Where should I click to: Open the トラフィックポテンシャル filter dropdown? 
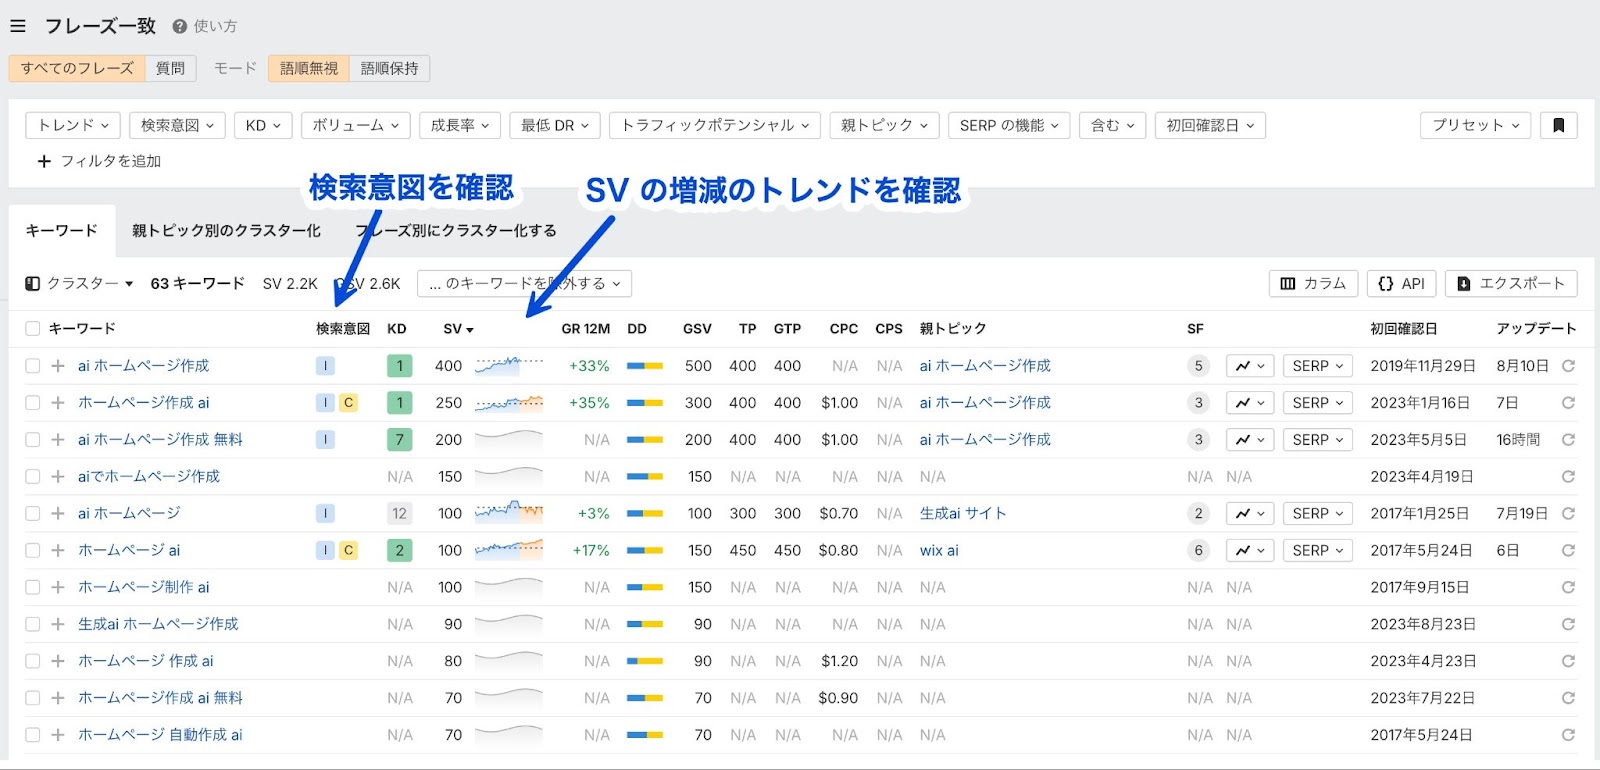pos(714,125)
